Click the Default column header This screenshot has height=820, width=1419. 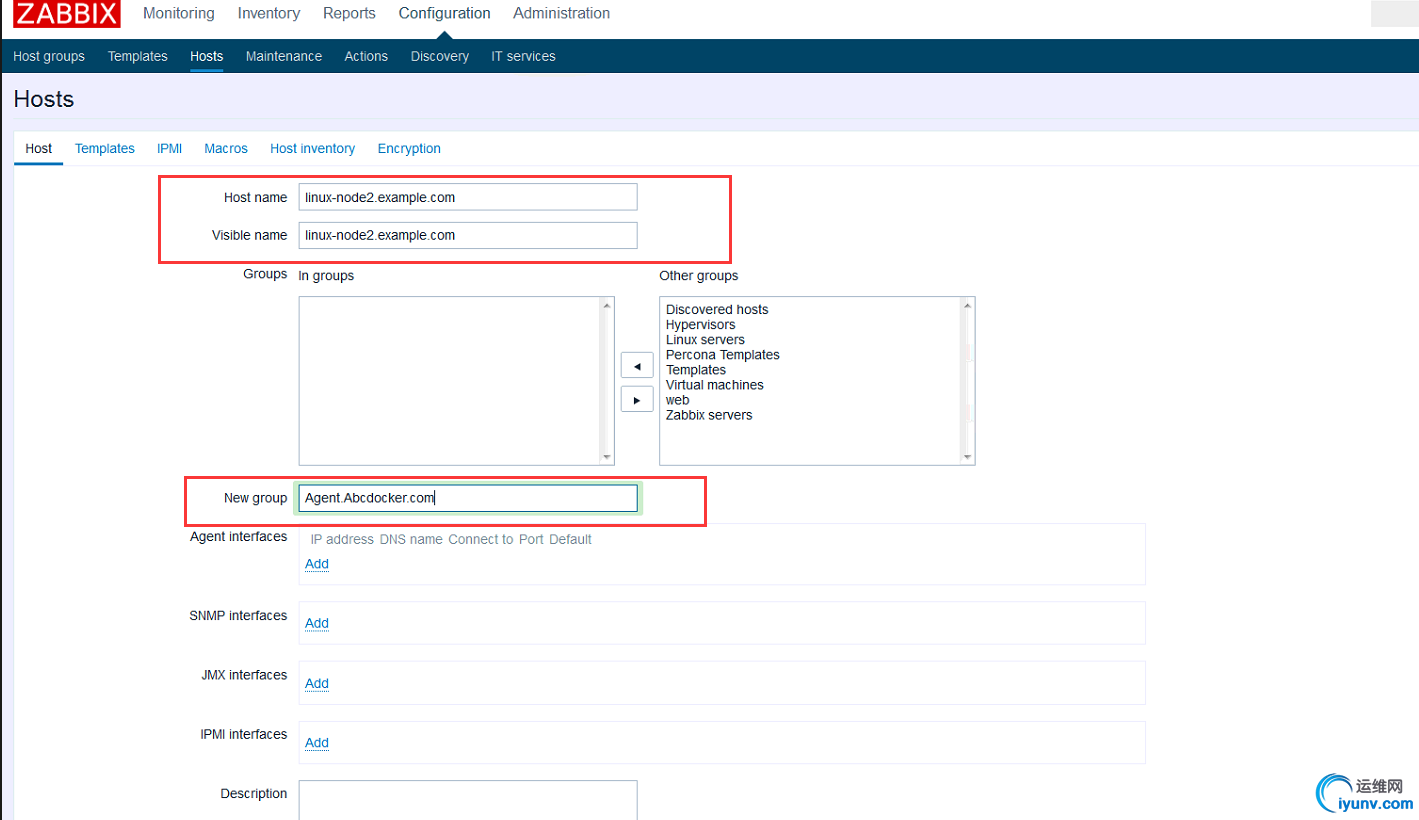(570, 539)
